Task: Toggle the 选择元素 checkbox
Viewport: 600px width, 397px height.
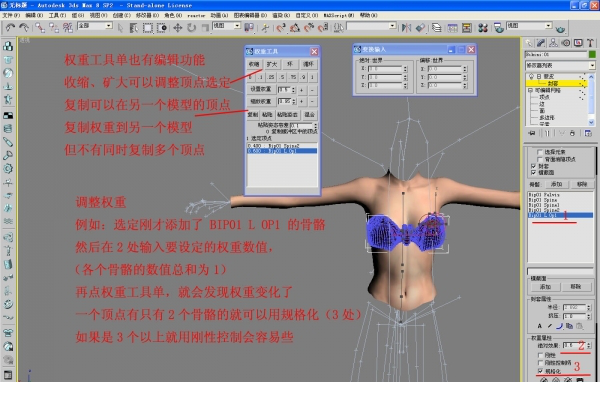Action: click(x=540, y=152)
